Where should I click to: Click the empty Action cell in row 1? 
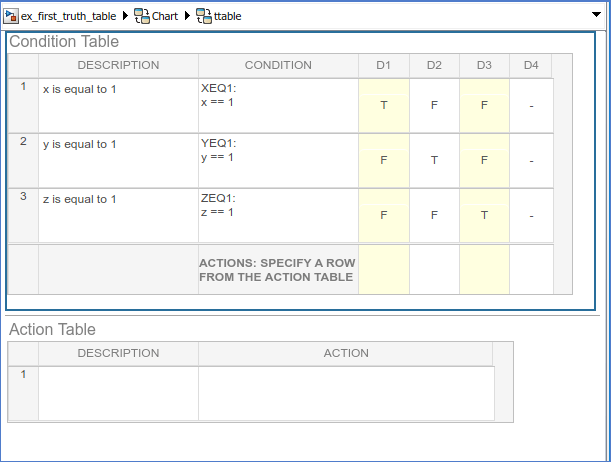tap(345, 392)
